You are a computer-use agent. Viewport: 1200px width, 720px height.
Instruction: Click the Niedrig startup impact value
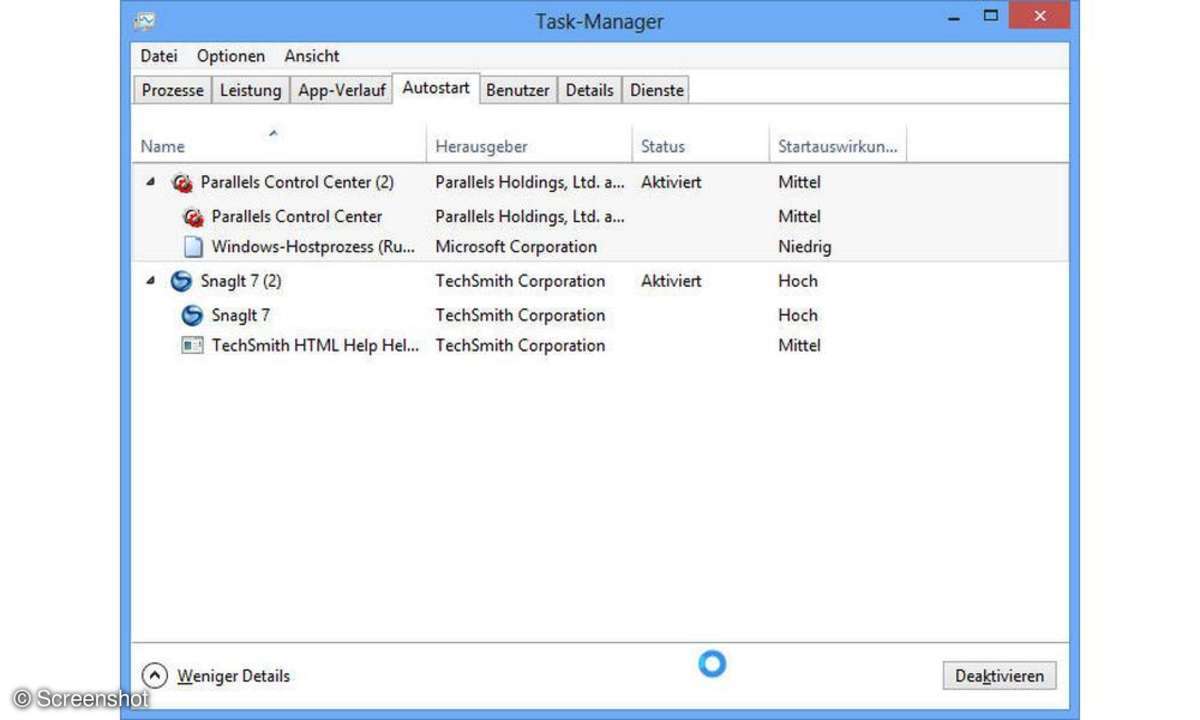(x=805, y=247)
